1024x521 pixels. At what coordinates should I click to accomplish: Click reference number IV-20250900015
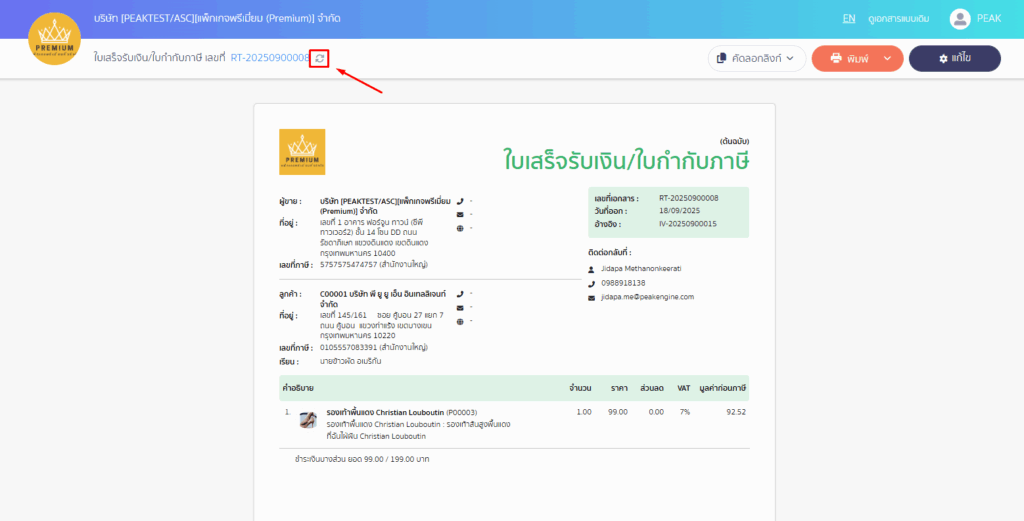point(688,224)
